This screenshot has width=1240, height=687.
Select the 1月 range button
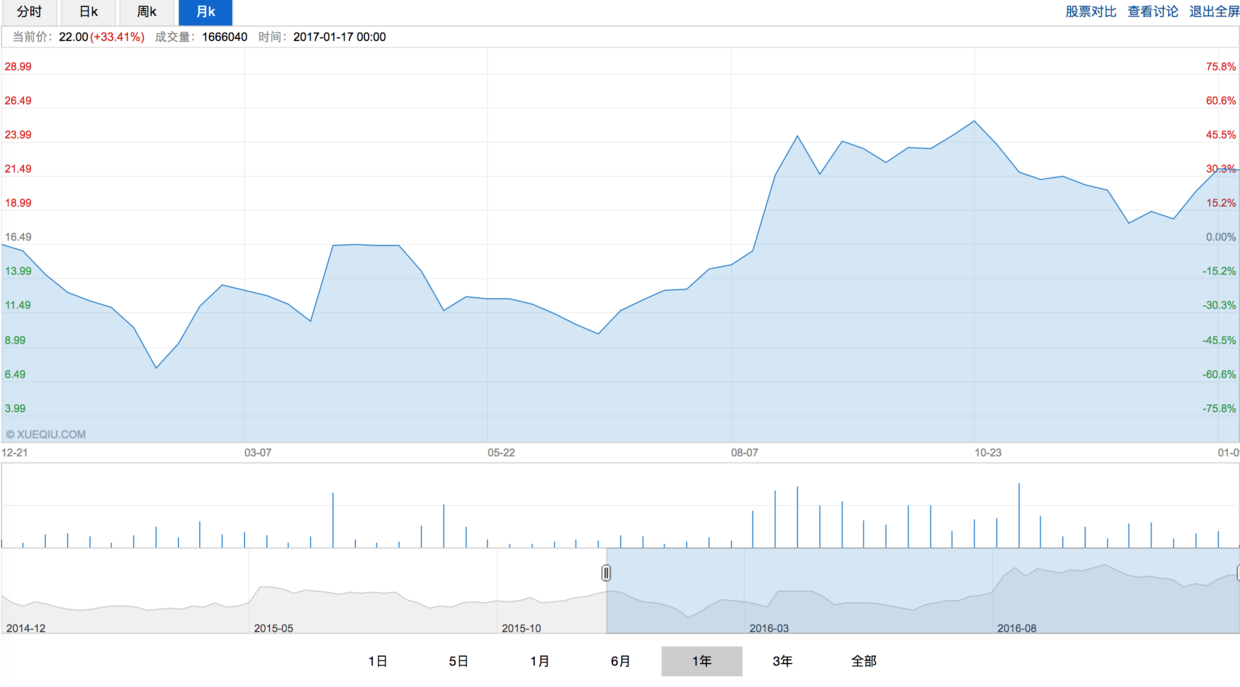click(540, 661)
